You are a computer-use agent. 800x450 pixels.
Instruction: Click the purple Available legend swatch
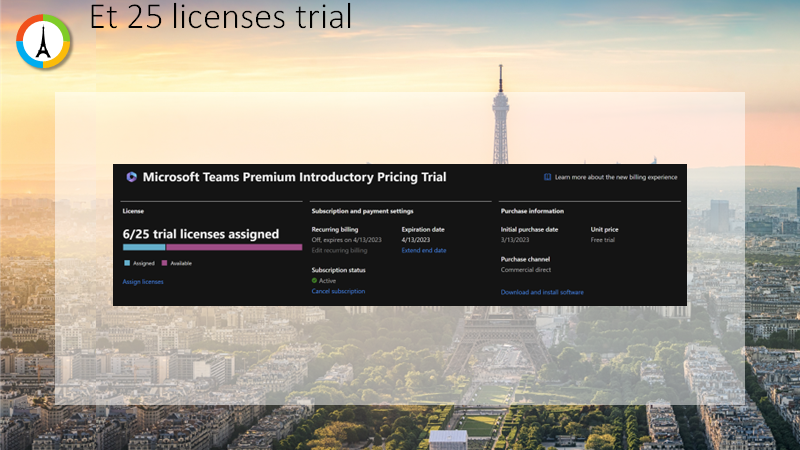tap(164, 263)
